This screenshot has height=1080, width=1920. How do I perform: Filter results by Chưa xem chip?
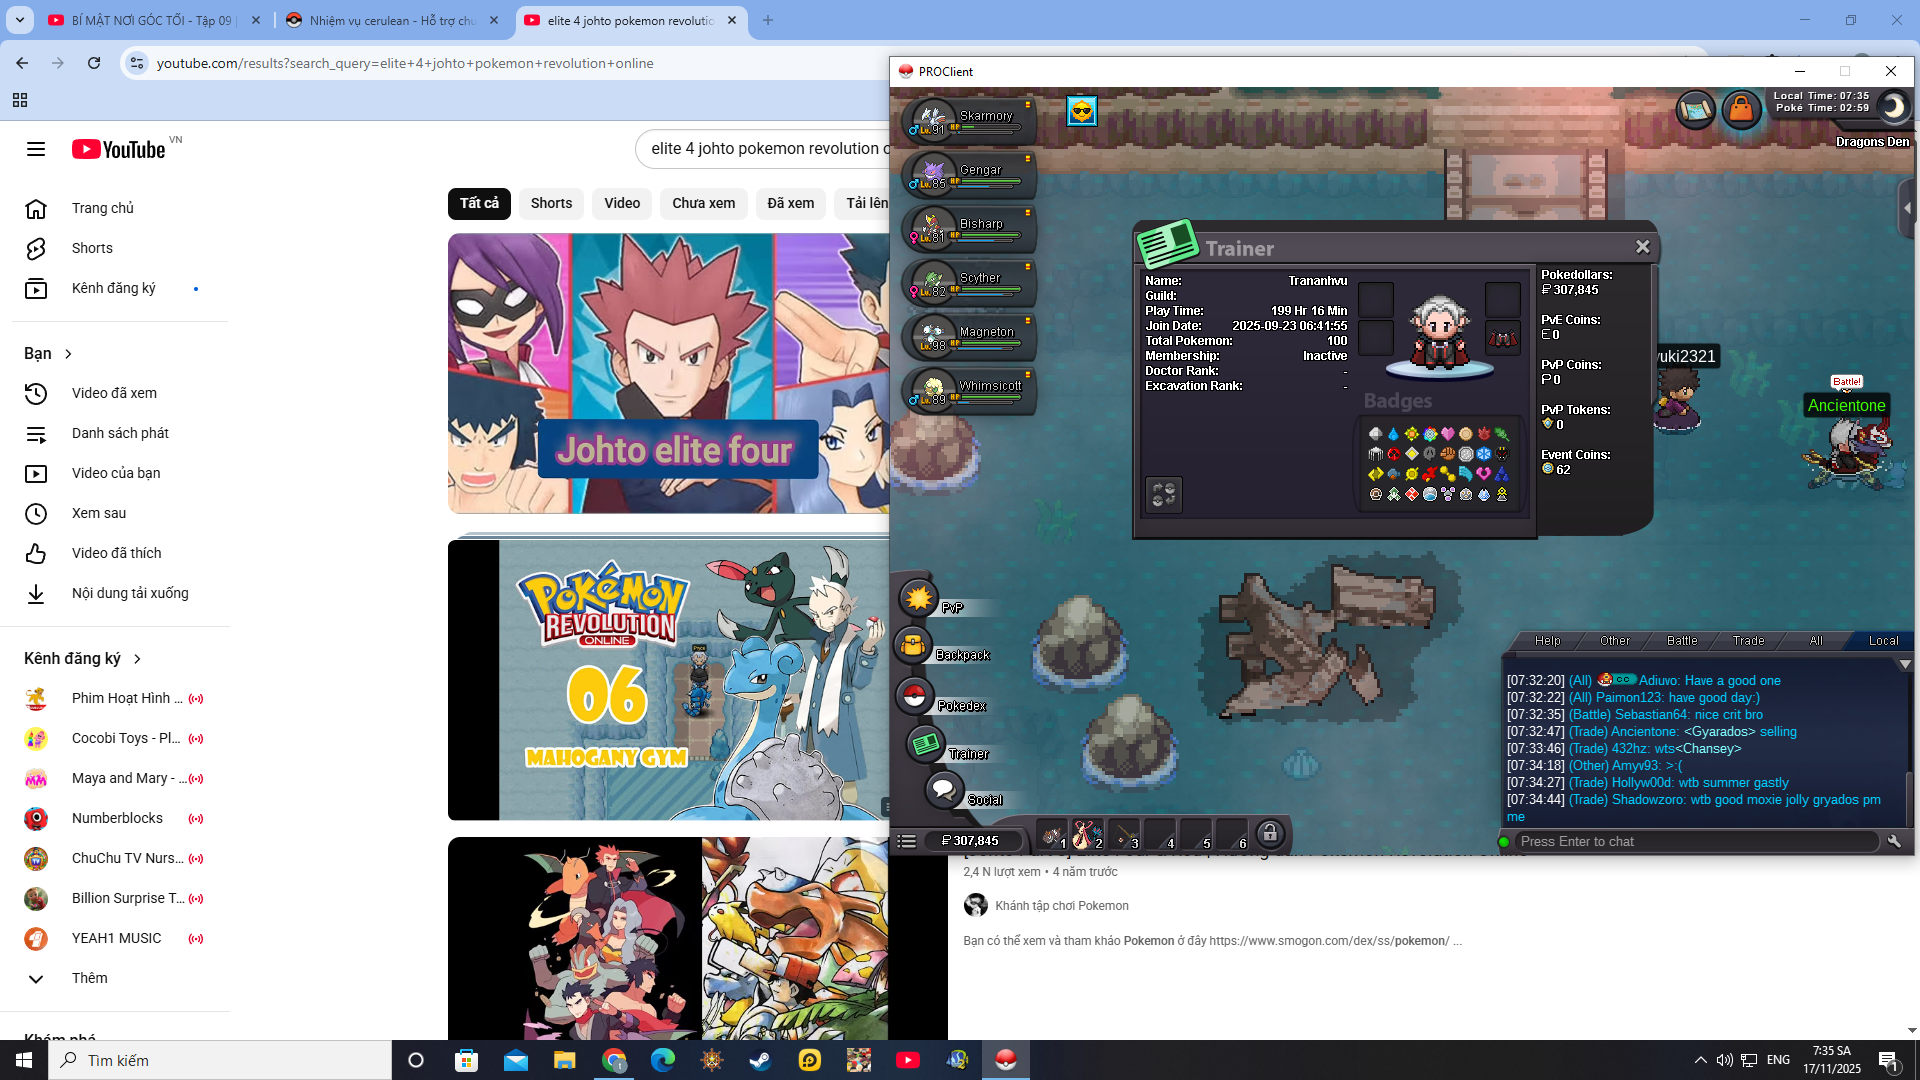click(x=703, y=203)
